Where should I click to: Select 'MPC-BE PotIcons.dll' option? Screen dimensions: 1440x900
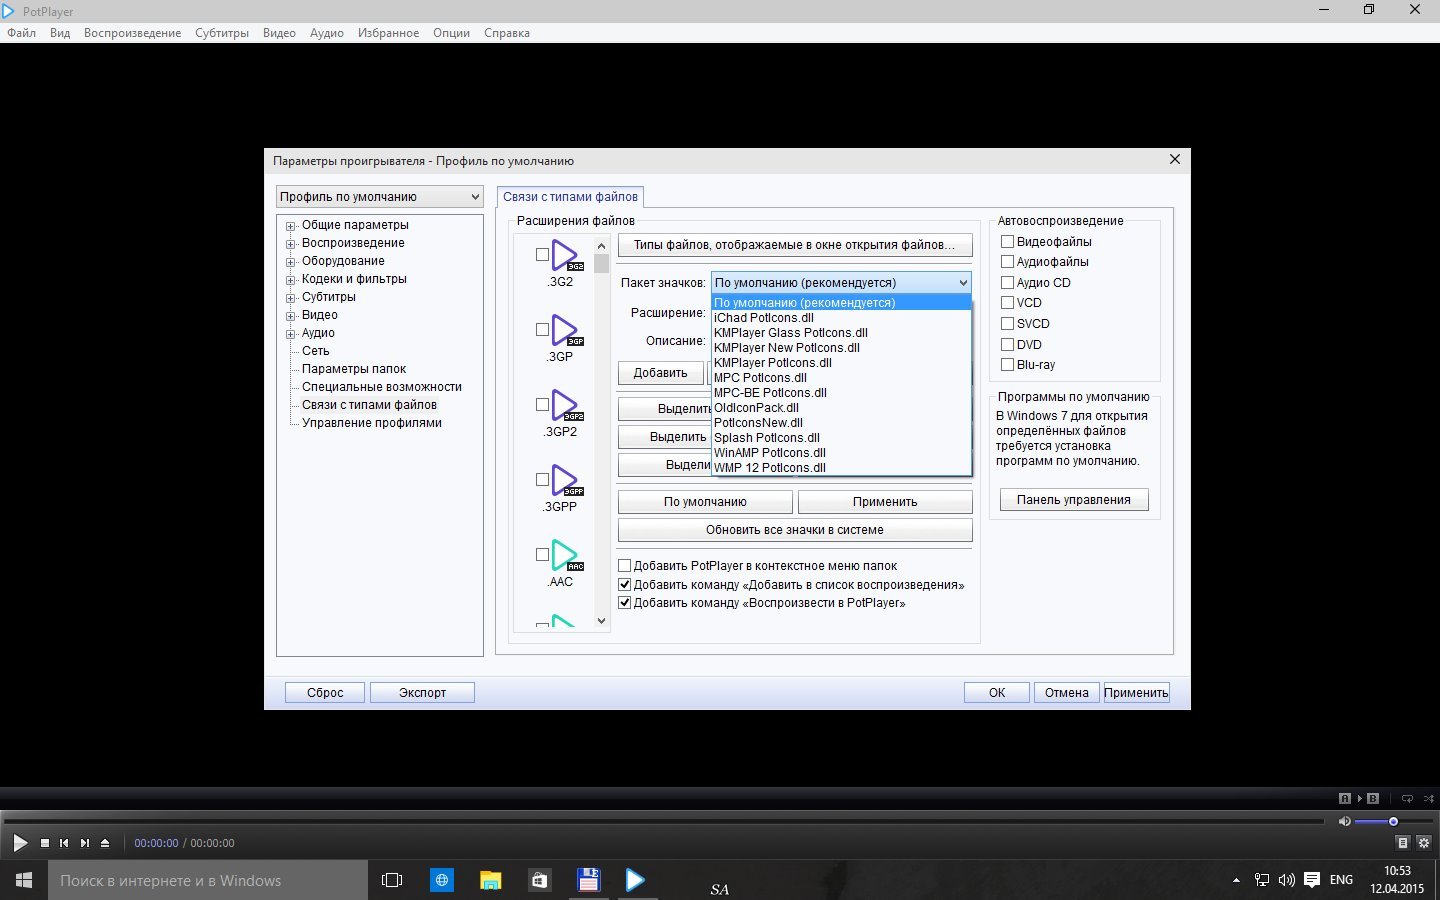[x=841, y=393]
